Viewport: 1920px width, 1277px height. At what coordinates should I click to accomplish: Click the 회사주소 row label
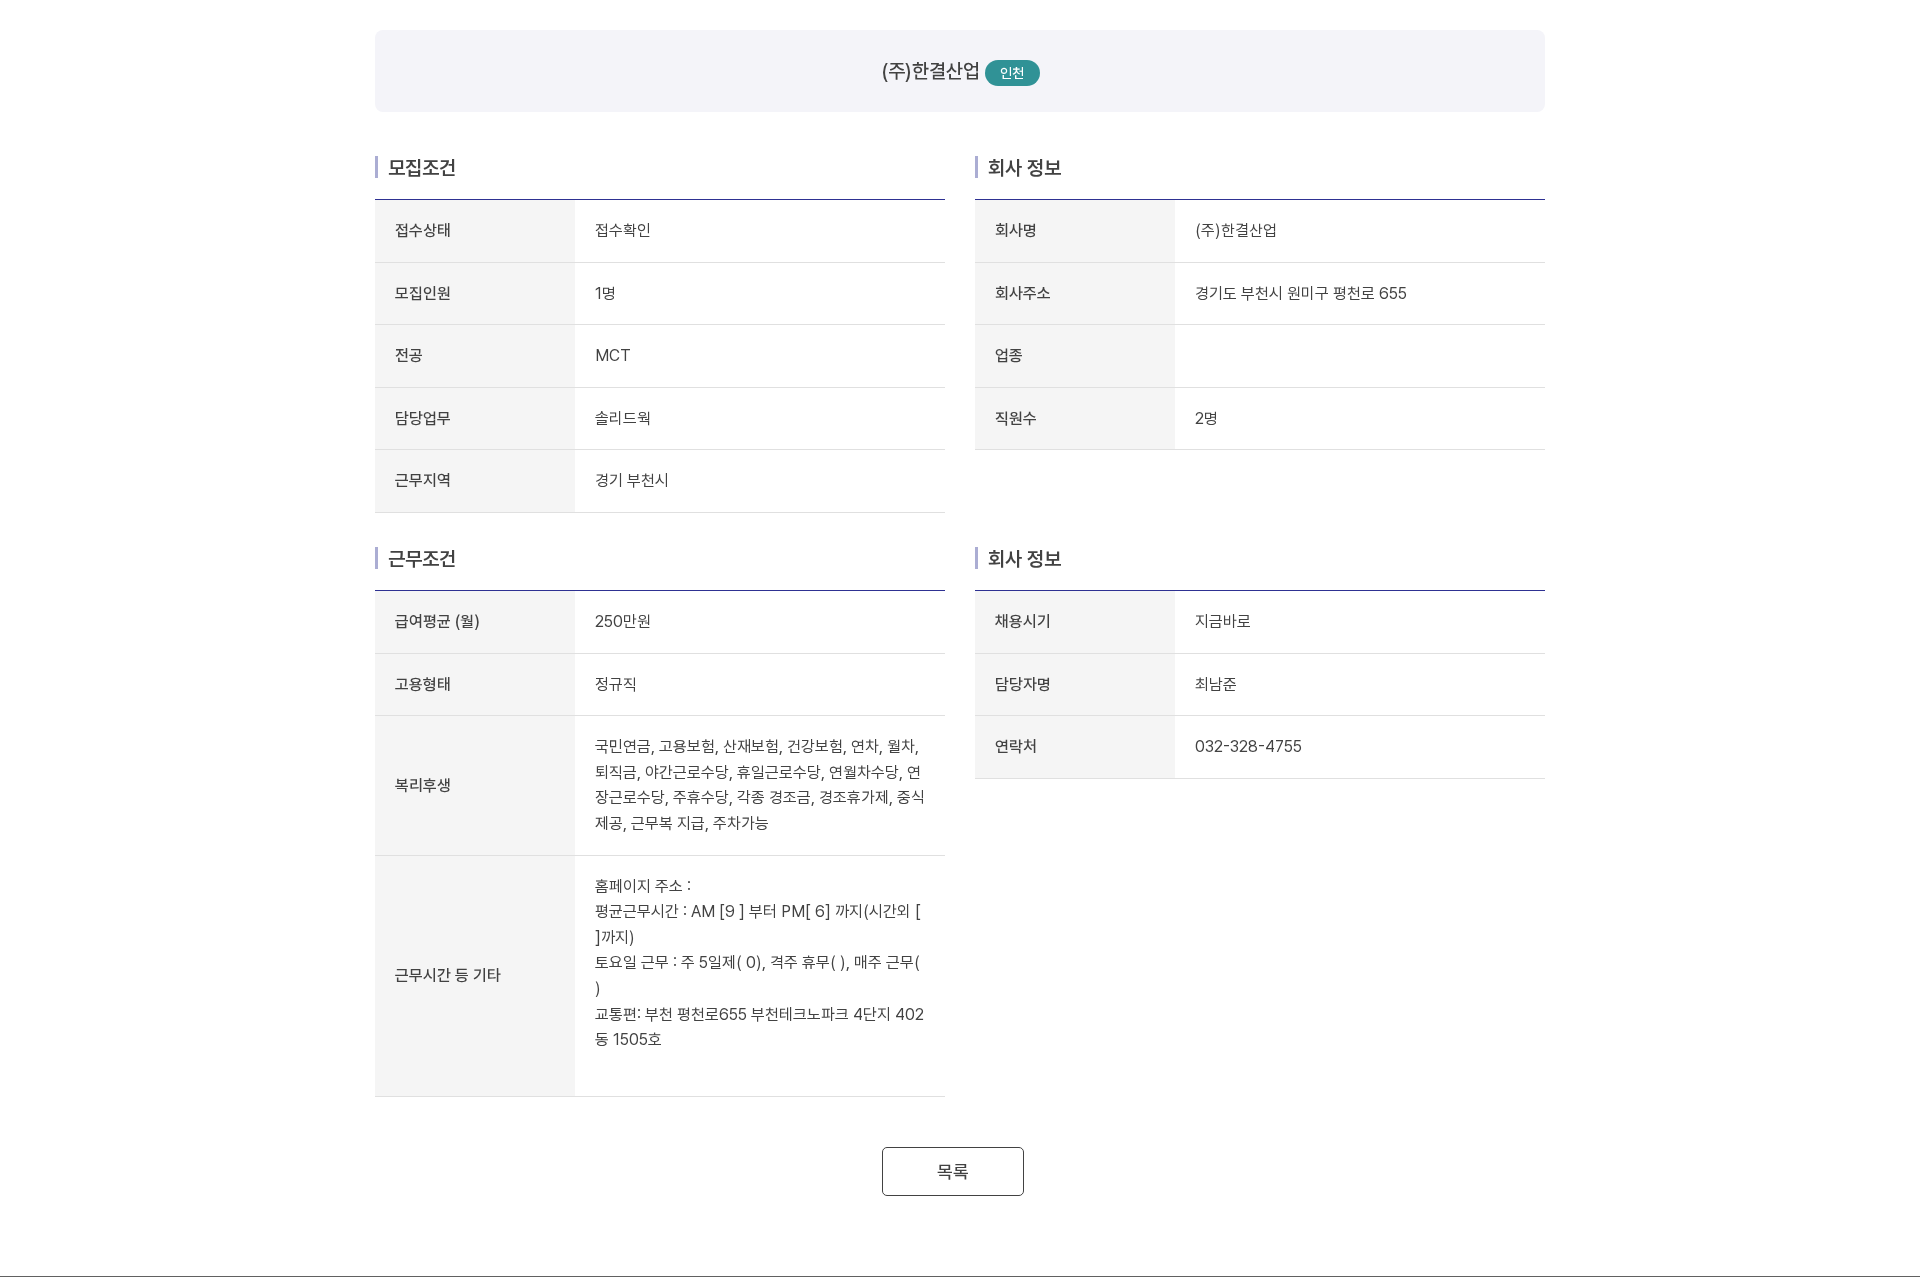(x=1023, y=293)
